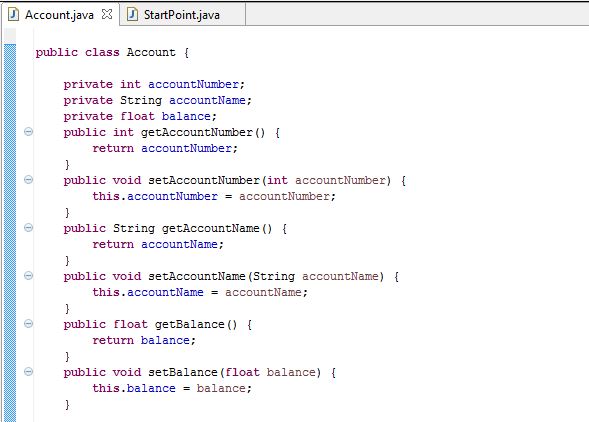
Task: Close the Account.java editor tab
Action: pyautogui.click(x=107, y=14)
